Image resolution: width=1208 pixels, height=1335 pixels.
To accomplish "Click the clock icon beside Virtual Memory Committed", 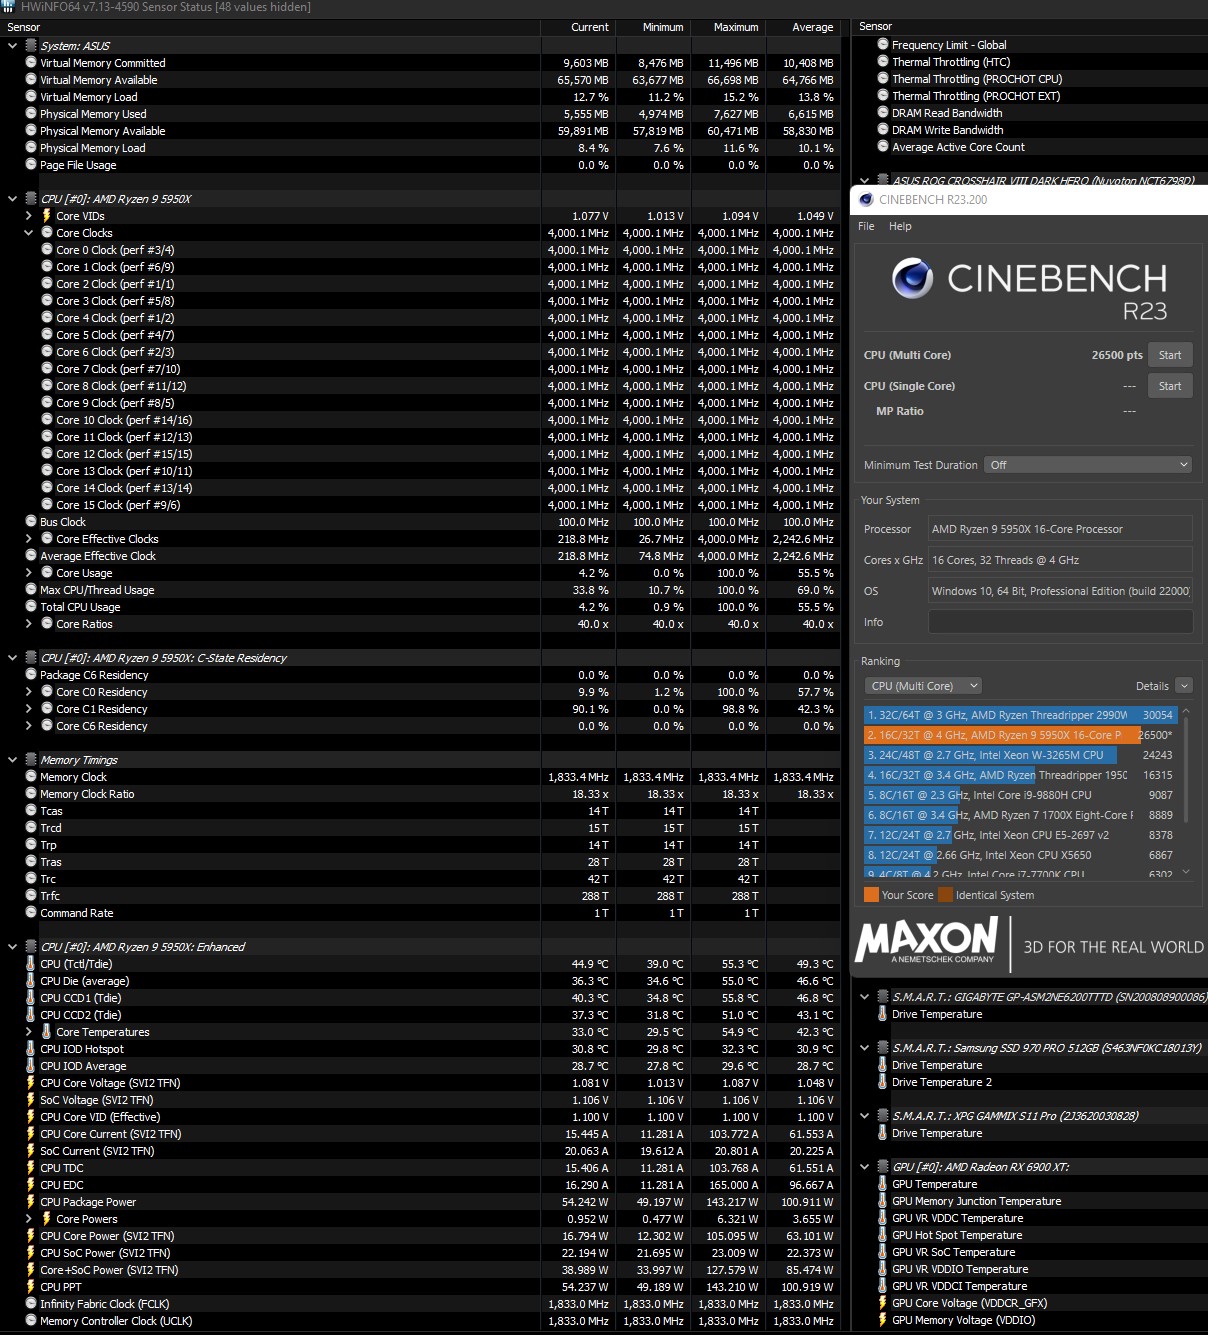I will point(31,62).
